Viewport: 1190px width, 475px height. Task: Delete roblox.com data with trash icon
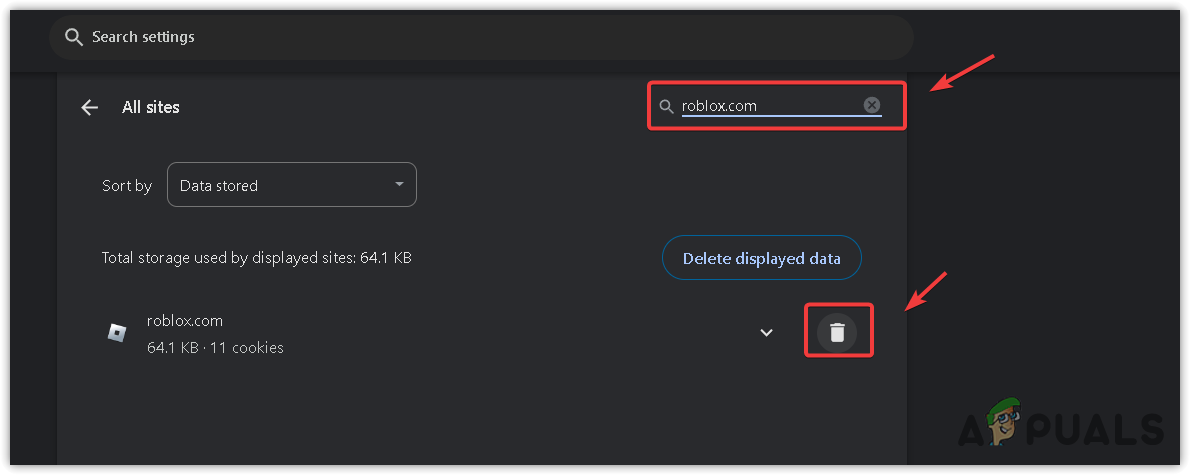coord(838,332)
